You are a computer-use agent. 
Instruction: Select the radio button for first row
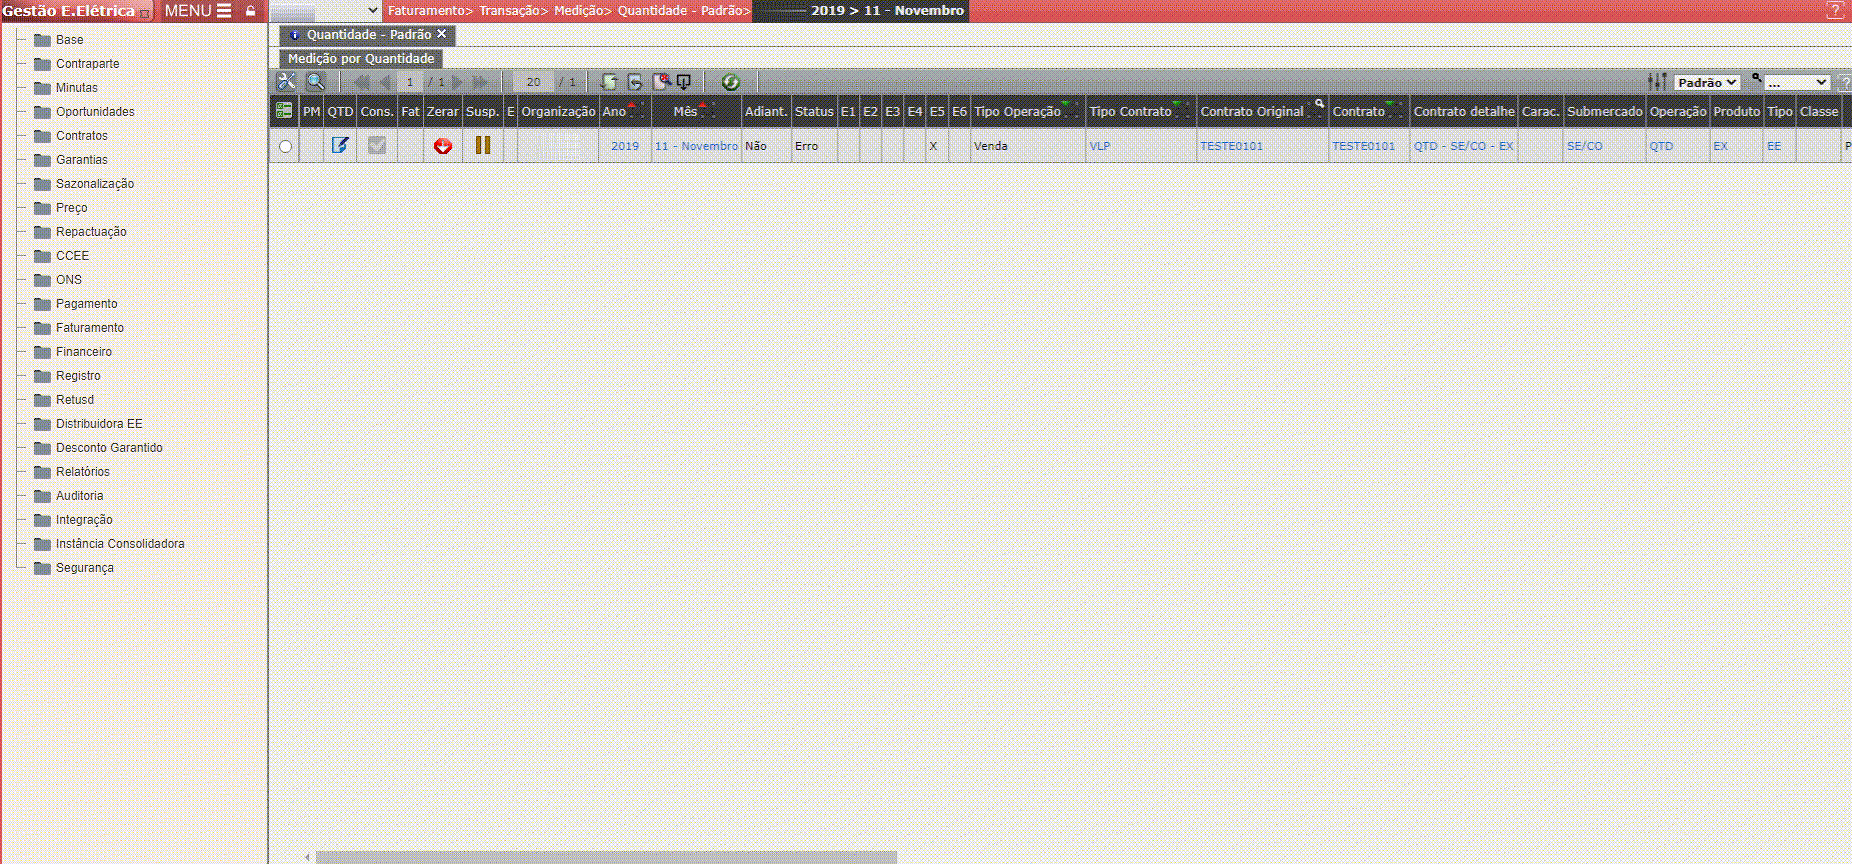tap(285, 147)
